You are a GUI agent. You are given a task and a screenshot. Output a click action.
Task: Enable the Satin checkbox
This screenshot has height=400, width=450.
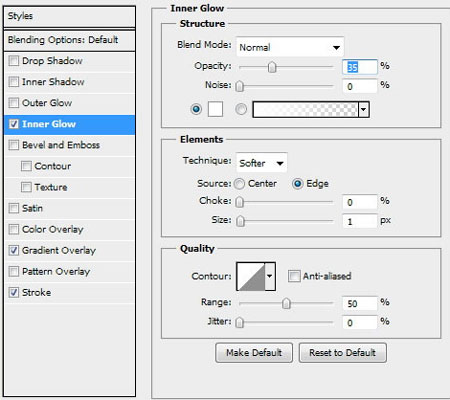point(14,209)
